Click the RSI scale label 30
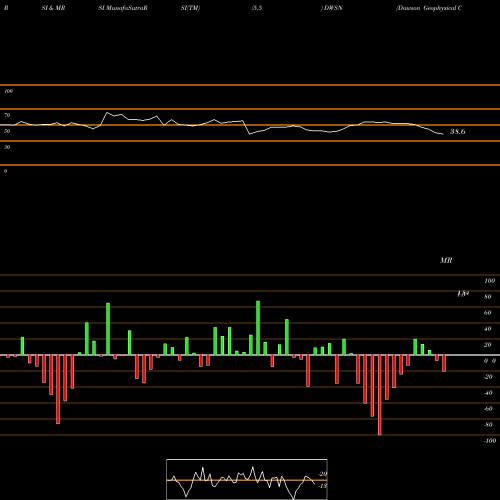 click(x=7, y=147)
